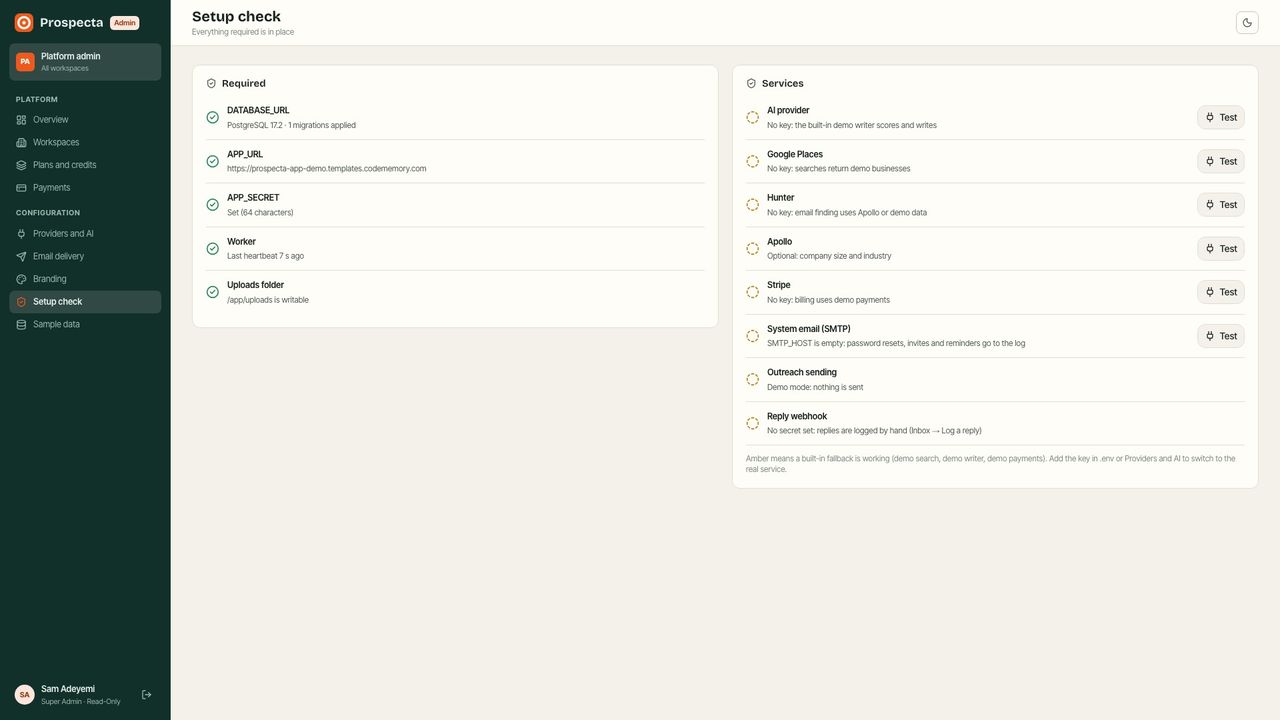The width and height of the screenshot is (1280, 720).
Task: Click the Prospecta logo icon
Action: [24, 22]
